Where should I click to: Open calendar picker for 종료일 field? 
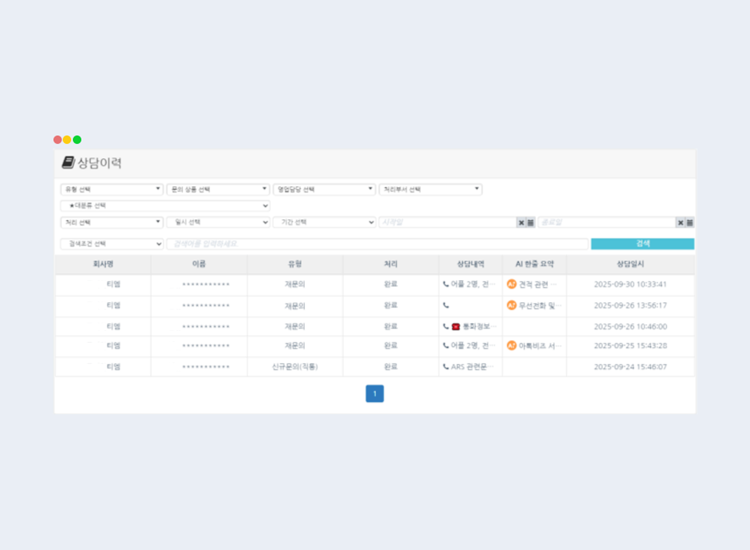coord(690,223)
